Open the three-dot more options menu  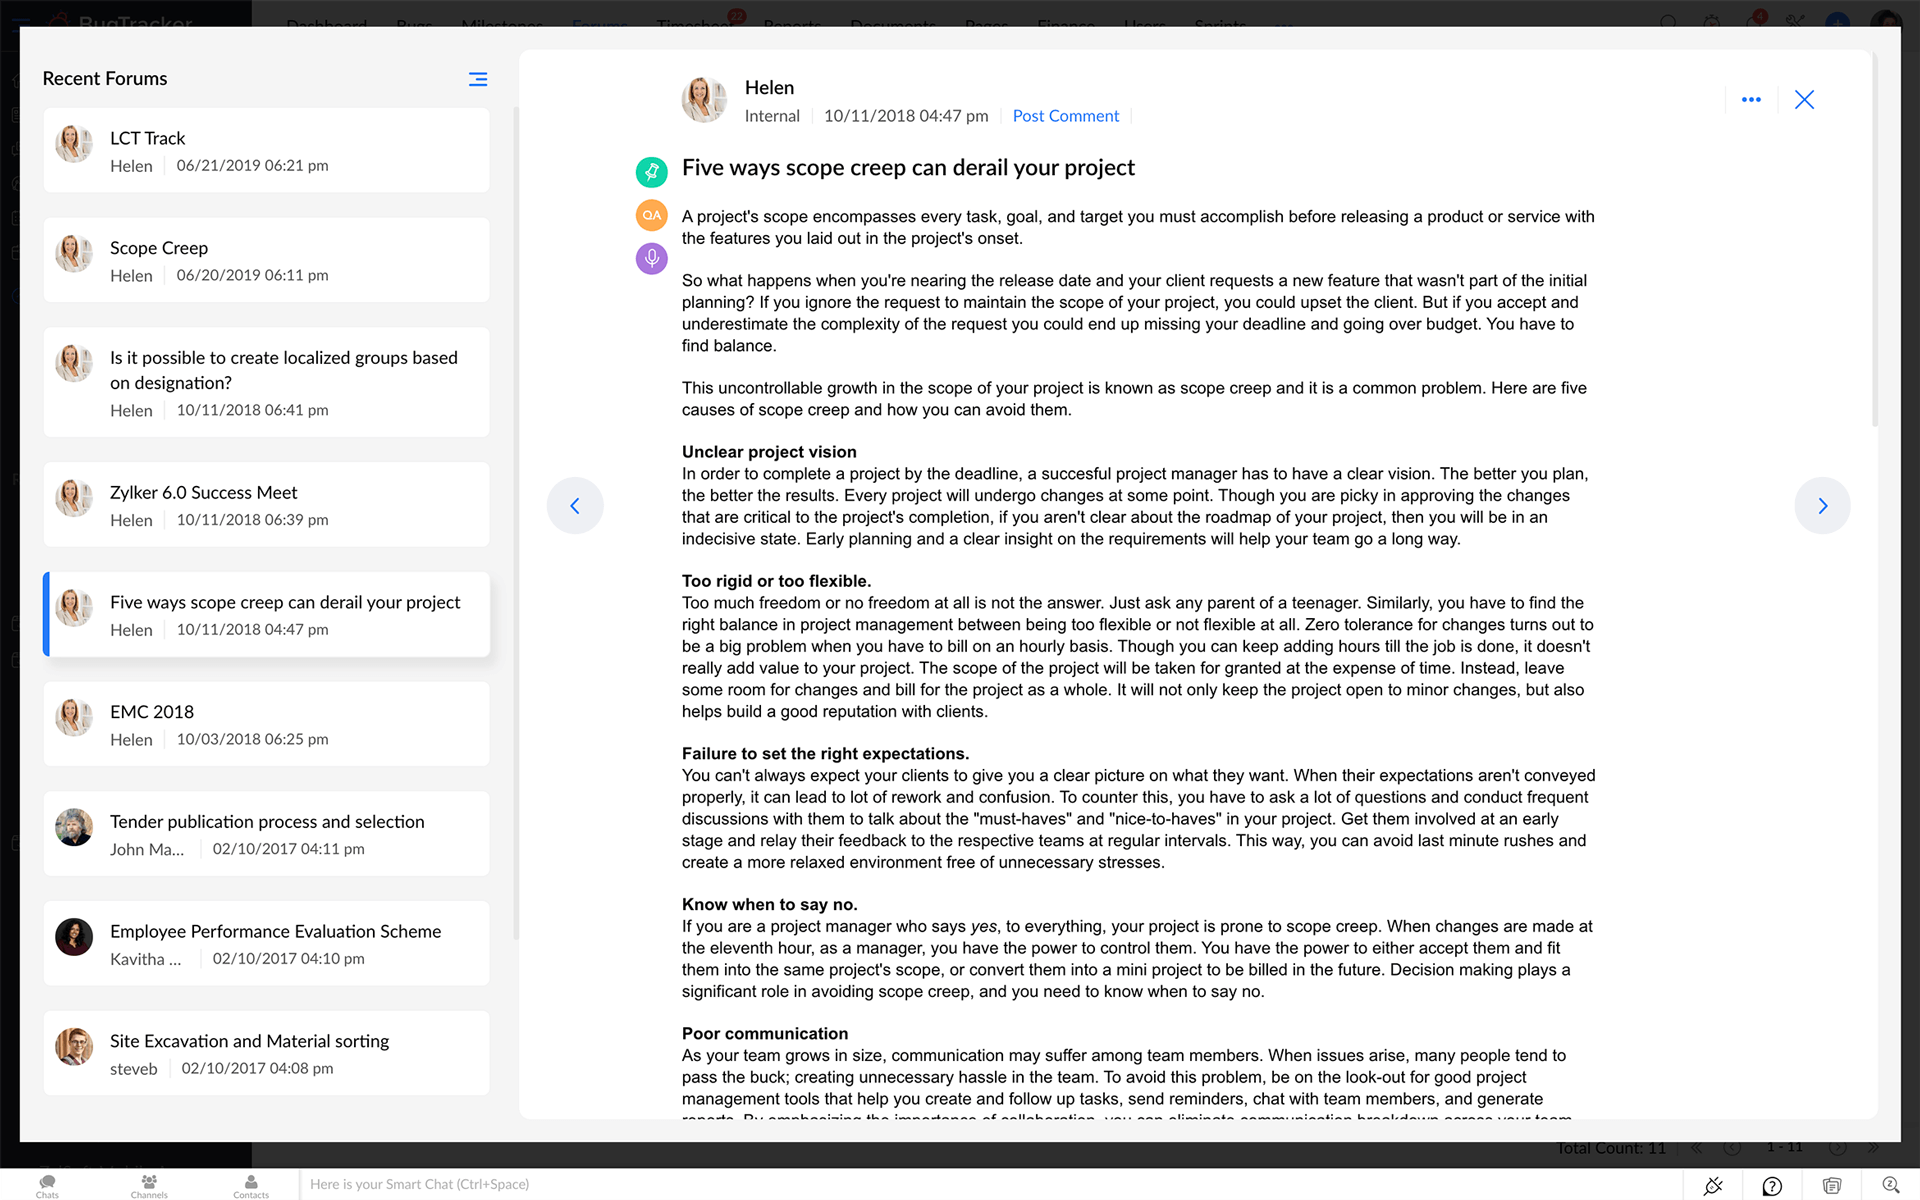coord(1751,100)
